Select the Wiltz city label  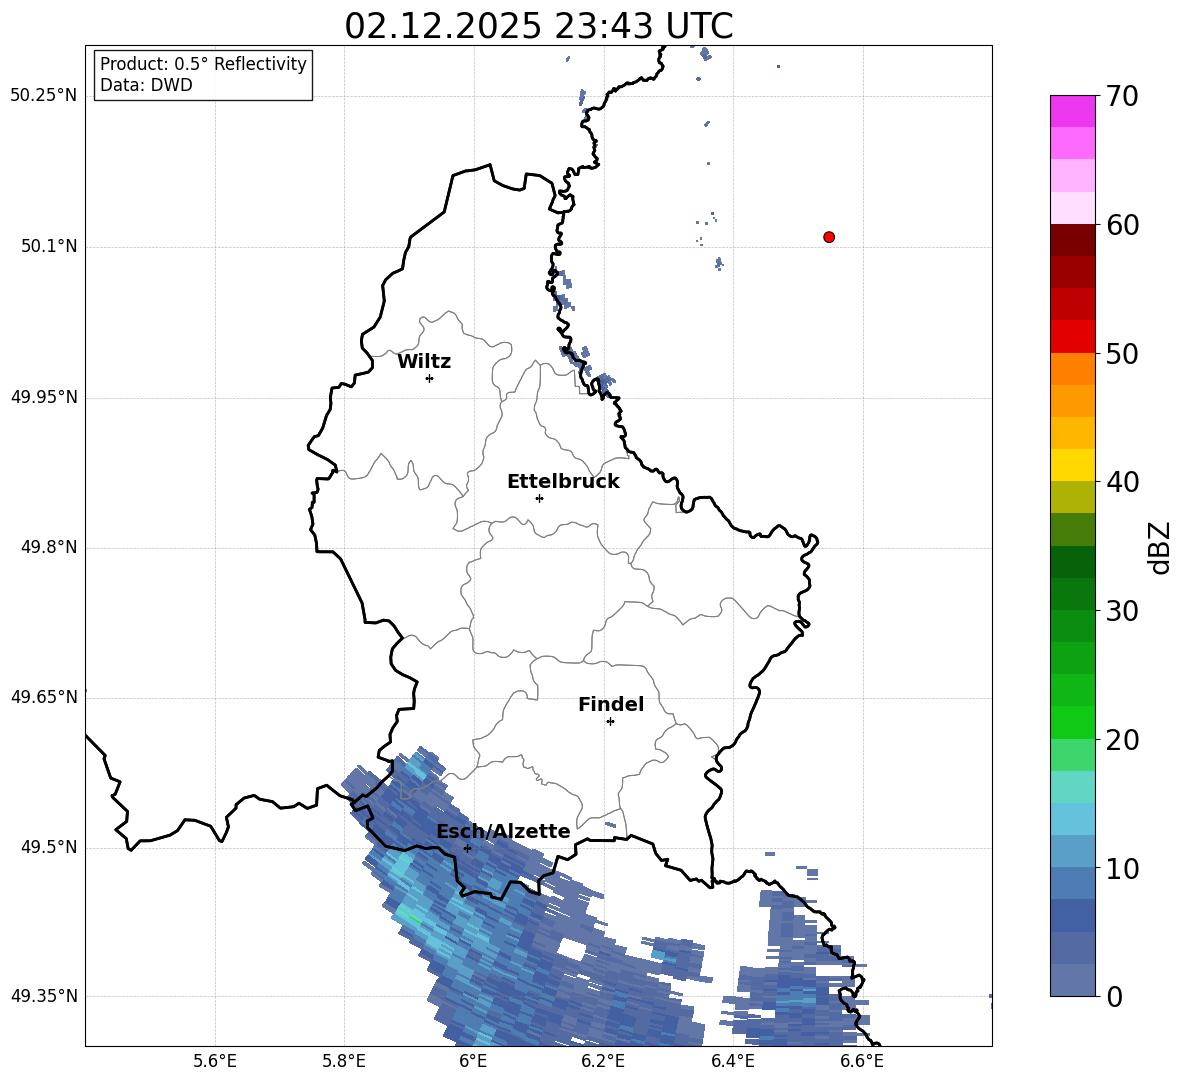point(424,362)
